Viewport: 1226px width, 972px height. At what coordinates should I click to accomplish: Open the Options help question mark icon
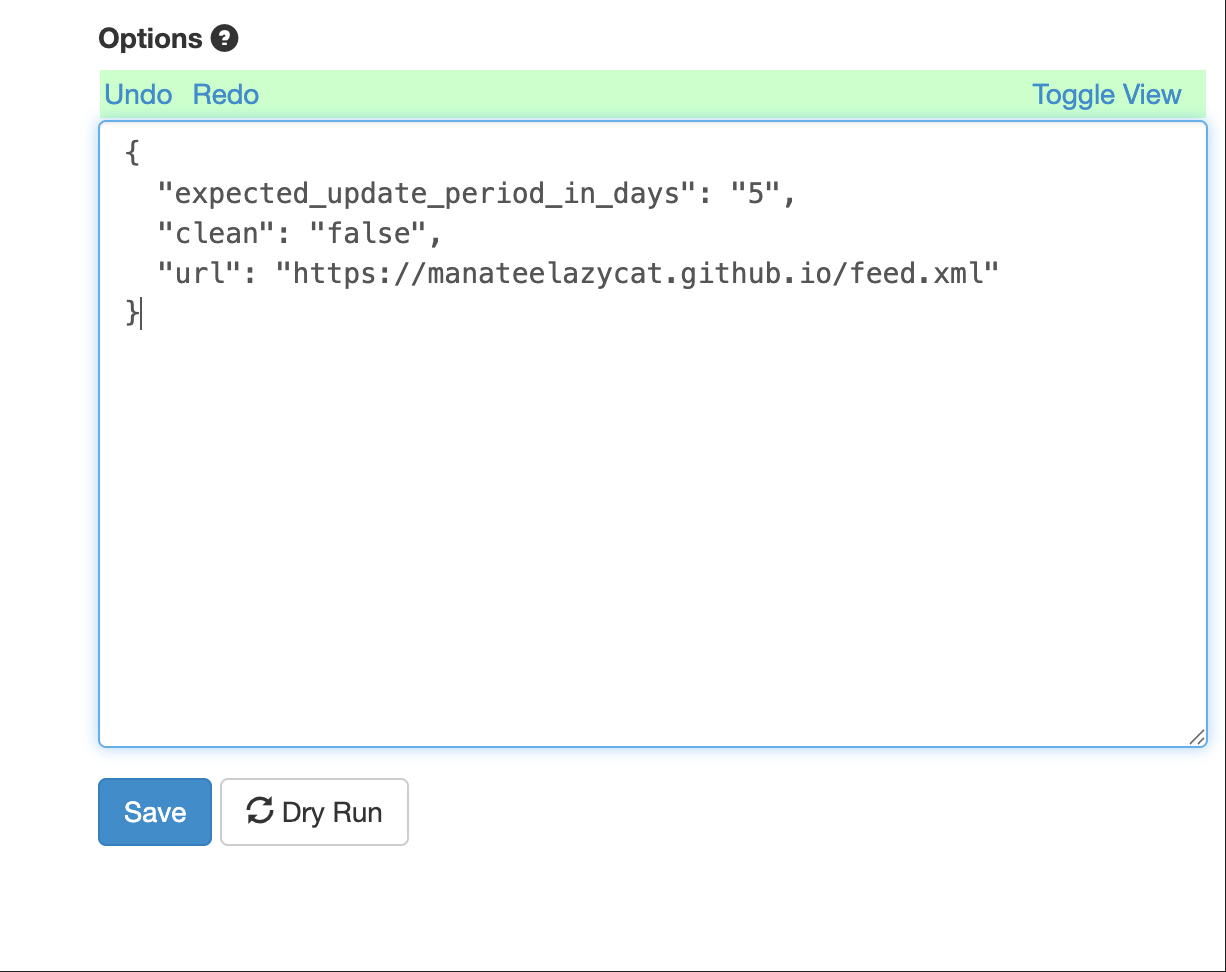(x=224, y=39)
